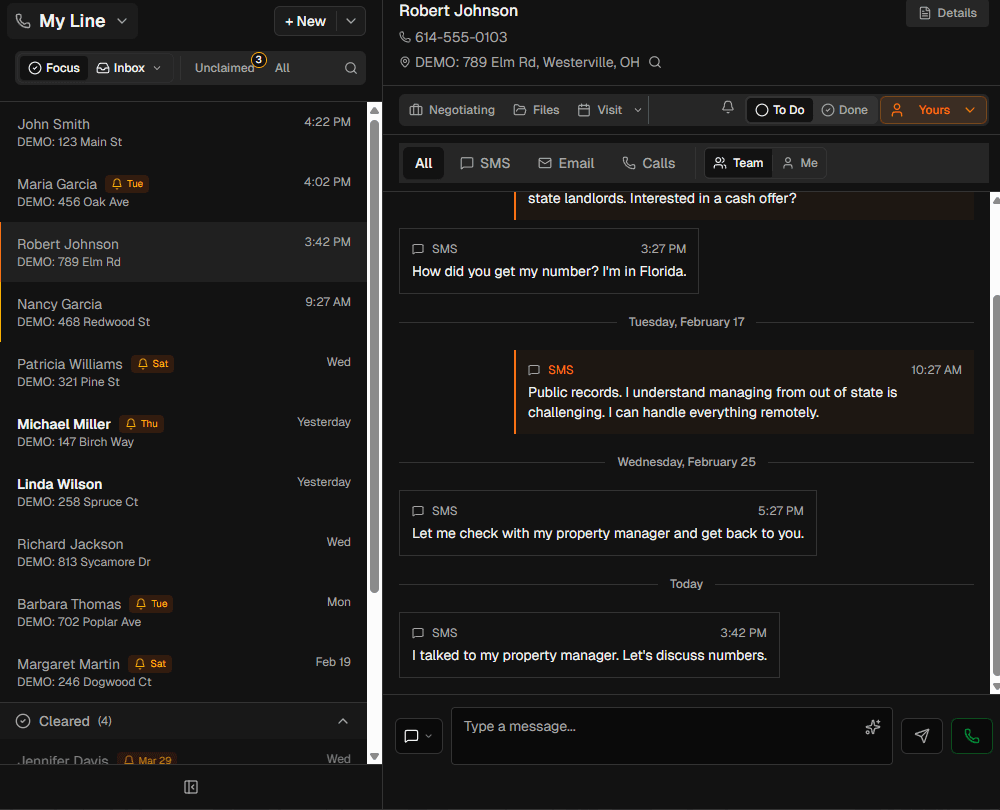Open Margaret Martin conversation
This screenshot has height=810, width=1000.
coord(184,672)
